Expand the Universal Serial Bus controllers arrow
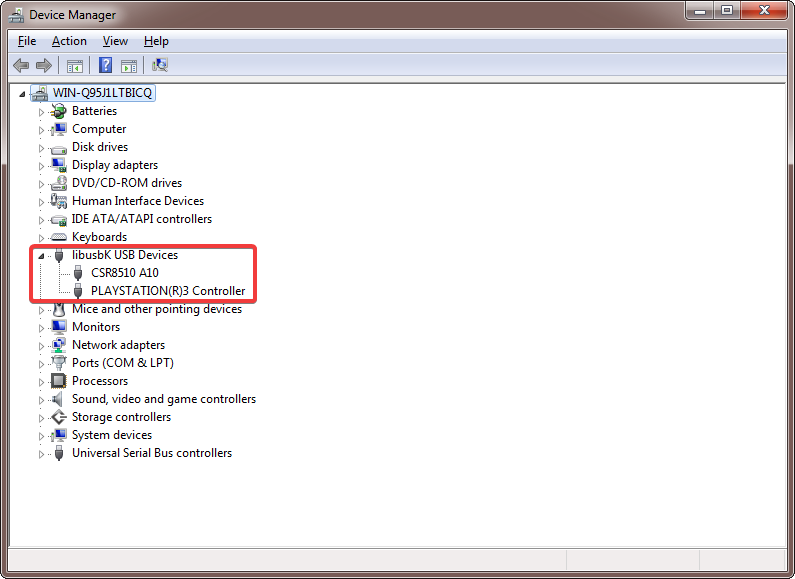 pyautogui.click(x=41, y=454)
